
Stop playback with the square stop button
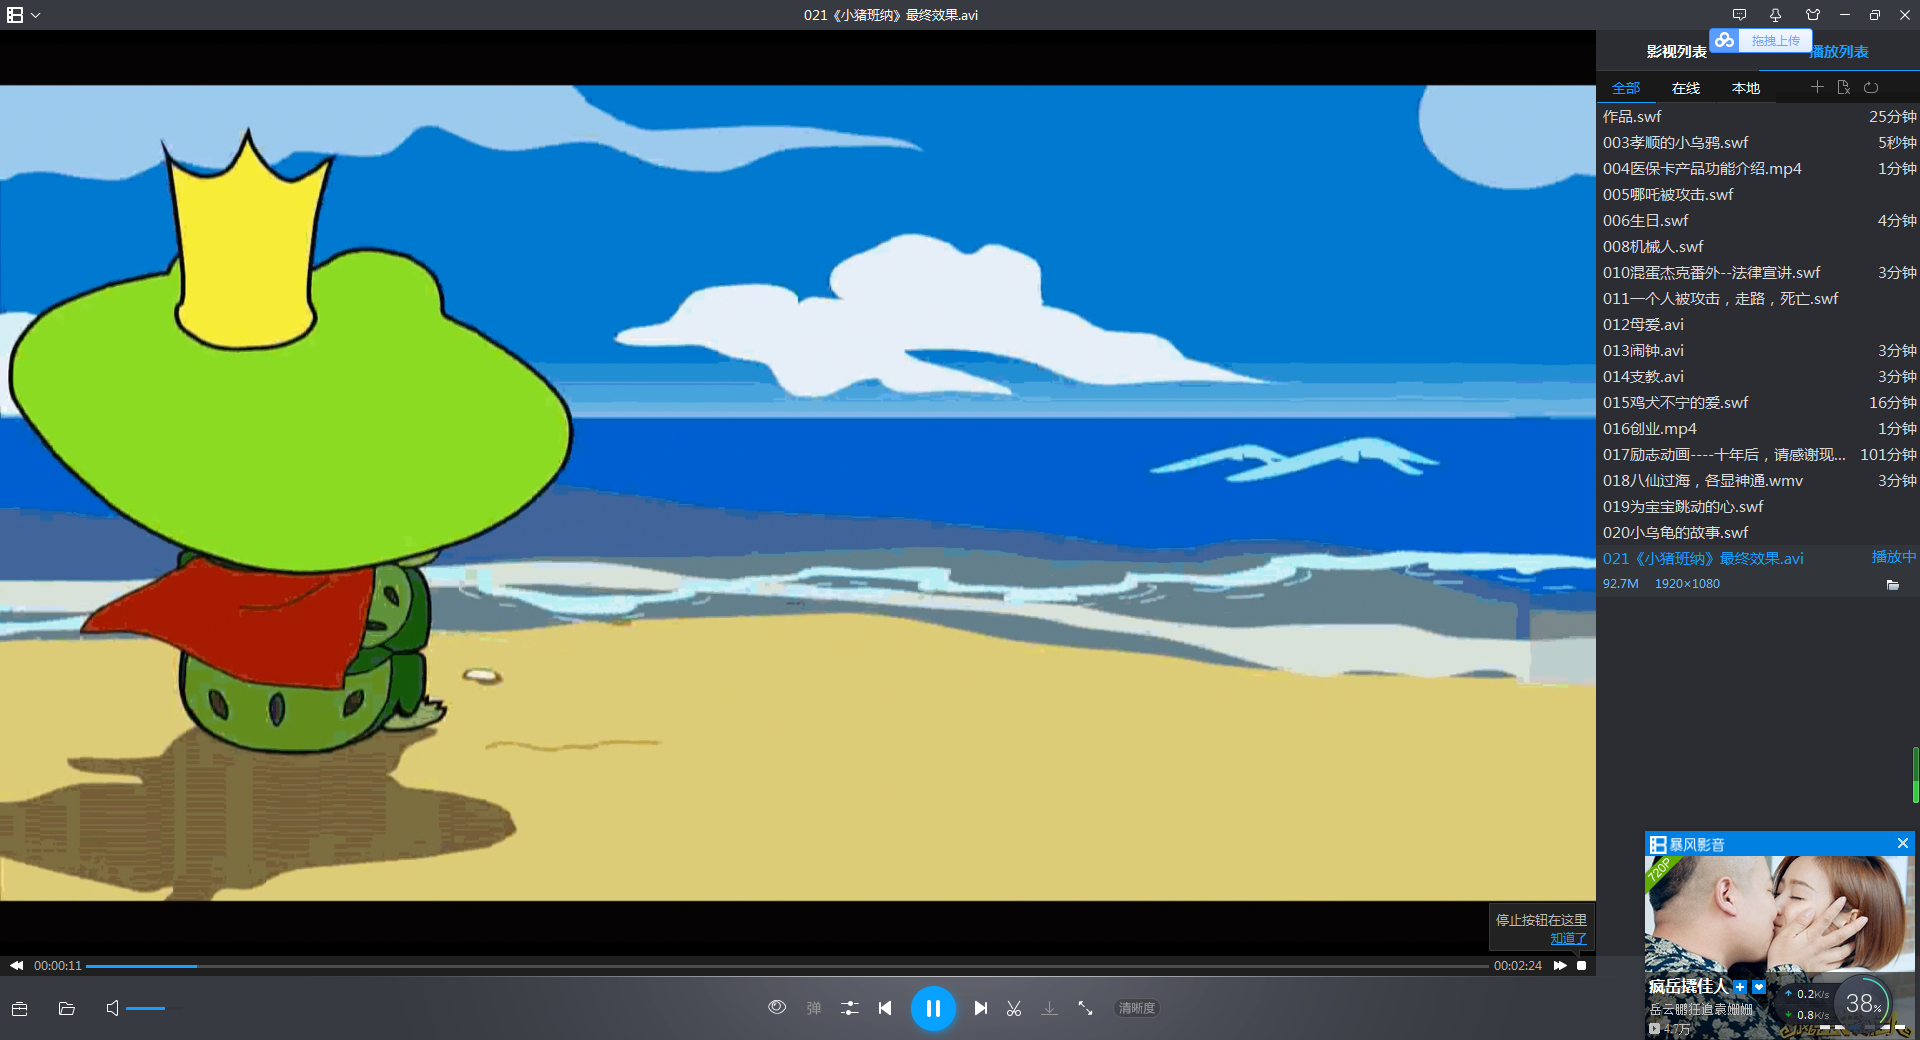coord(1582,966)
